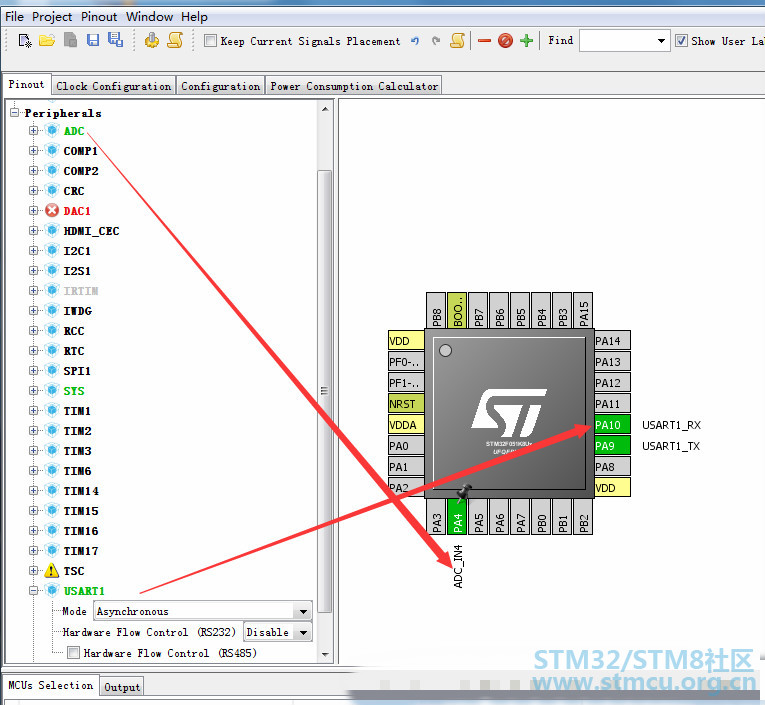Screen dimensions: 765x705
Task: Click the ADC_IN4 pin label
Action: 458,566
